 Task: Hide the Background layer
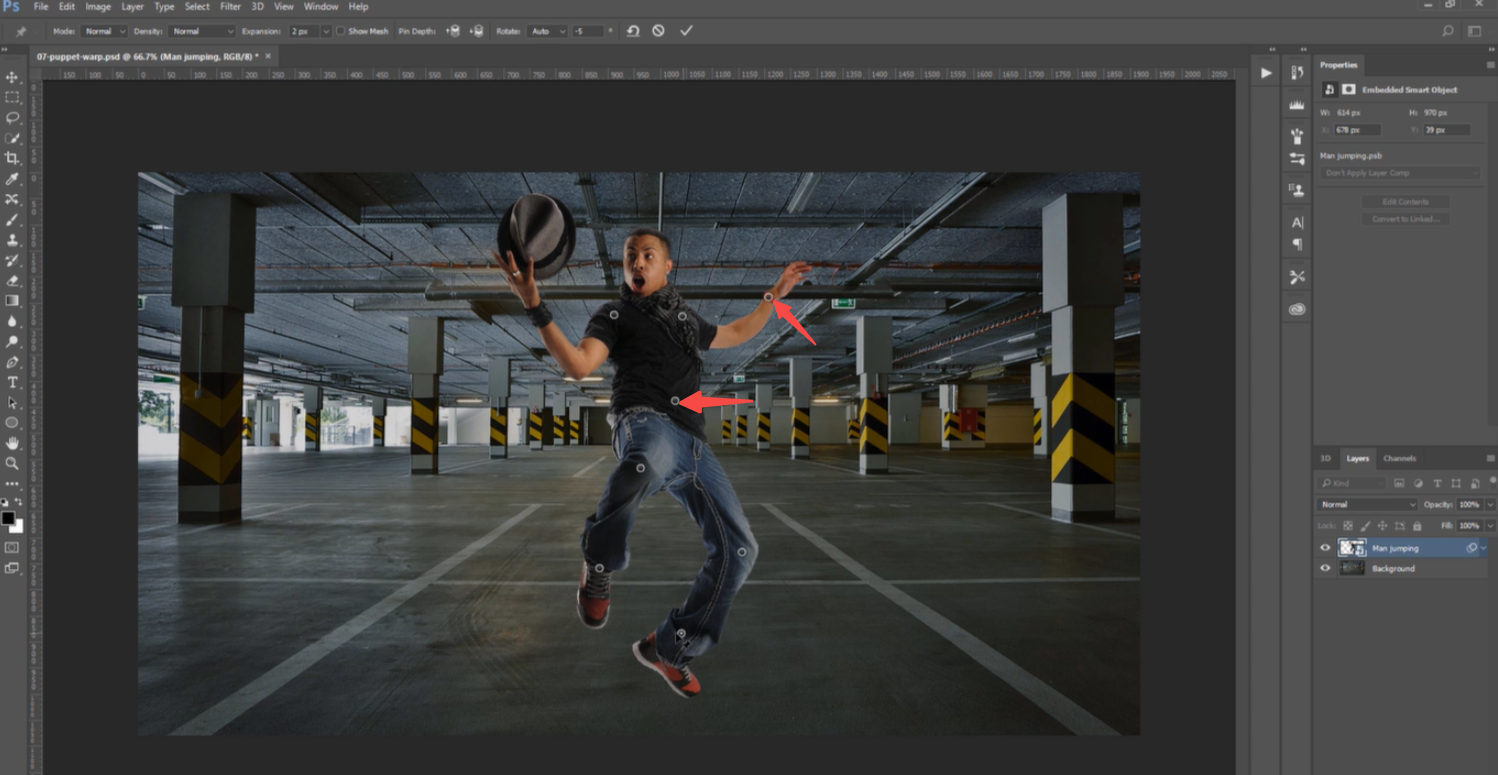click(1325, 568)
